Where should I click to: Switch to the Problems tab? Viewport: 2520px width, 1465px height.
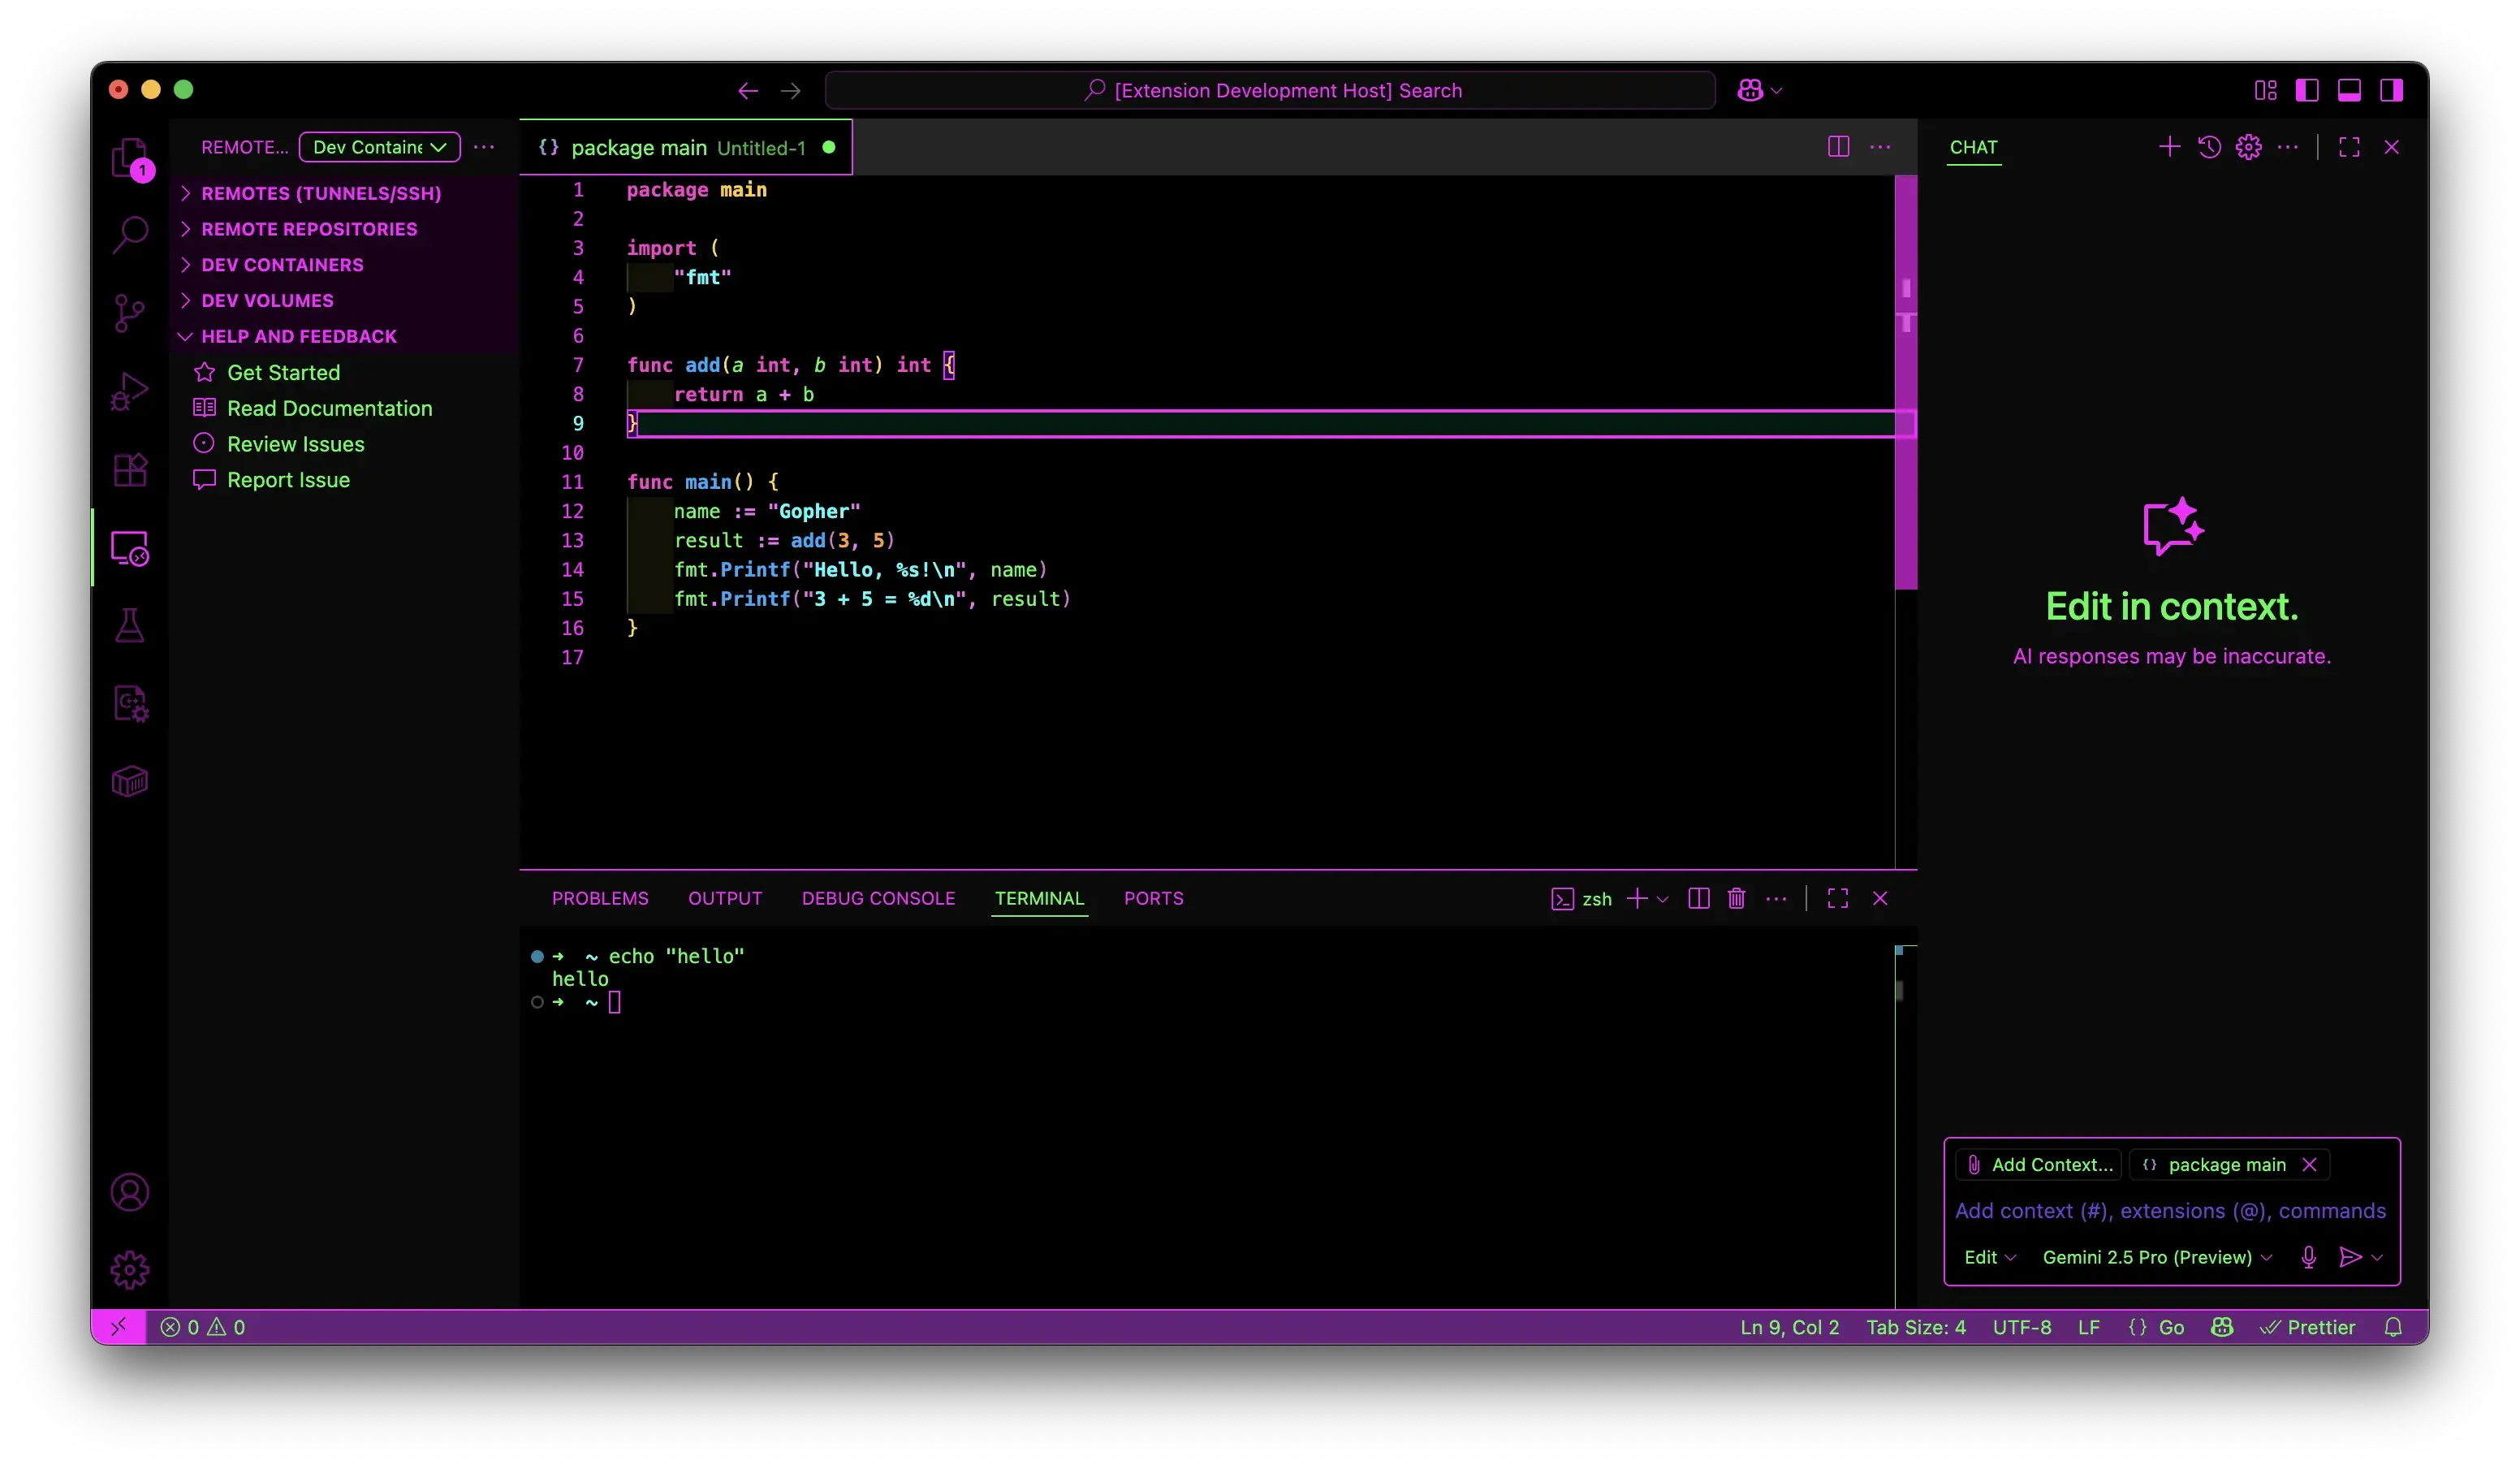pyautogui.click(x=600, y=898)
